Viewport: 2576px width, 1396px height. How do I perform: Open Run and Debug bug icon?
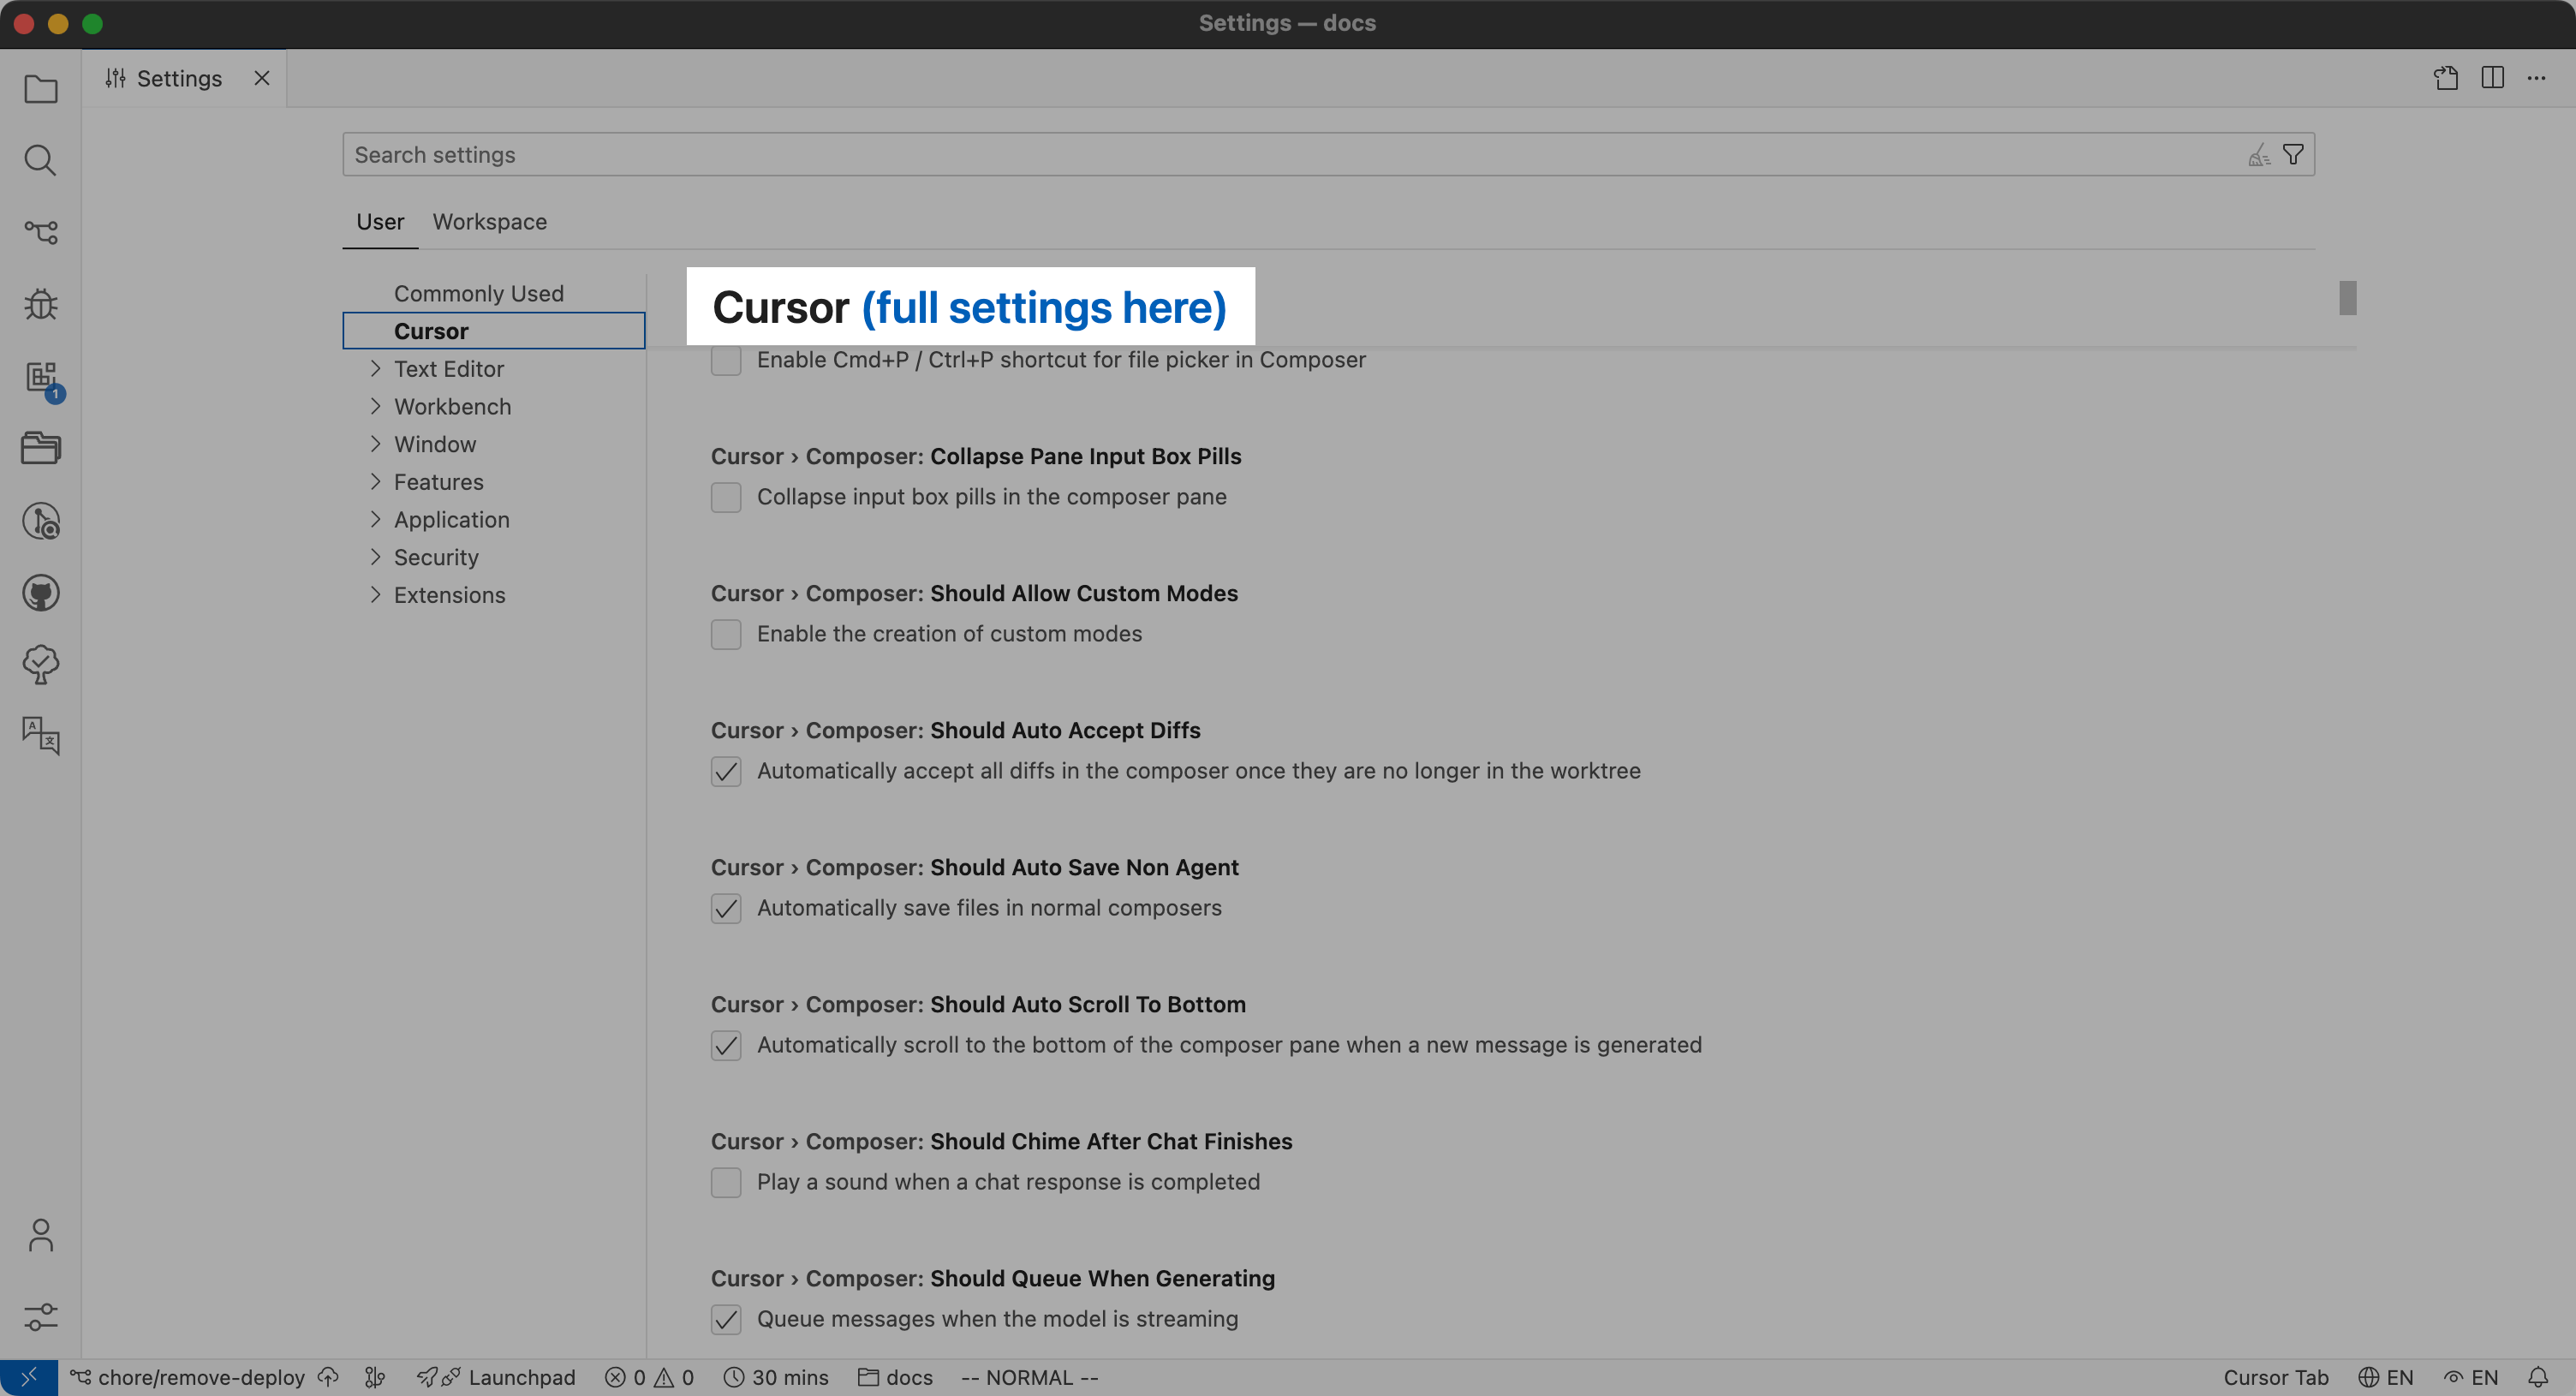(40, 304)
